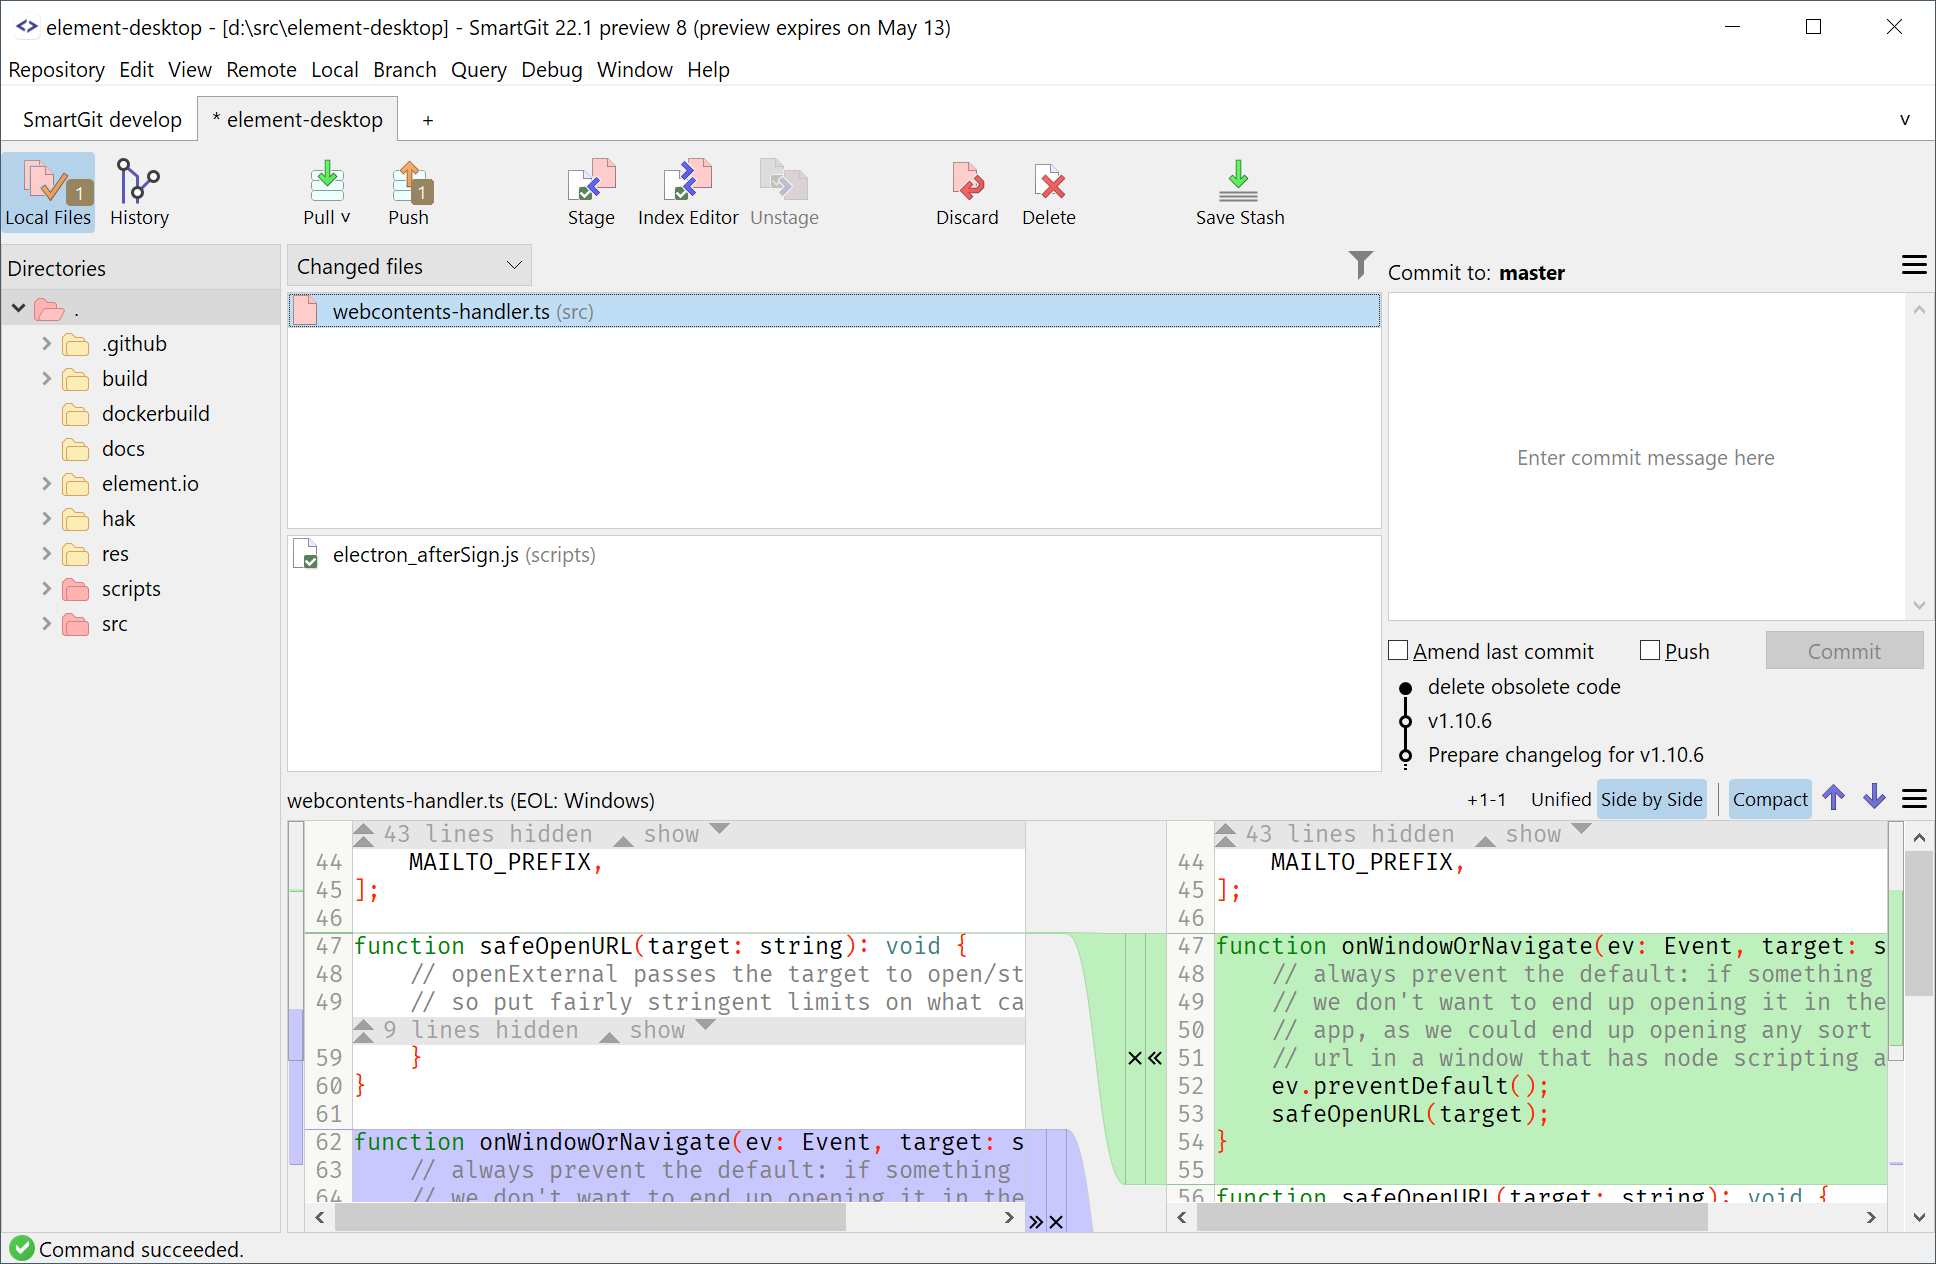Open the Index Editor
This screenshot has height=1264, width=1936.
tap(687, 192)
